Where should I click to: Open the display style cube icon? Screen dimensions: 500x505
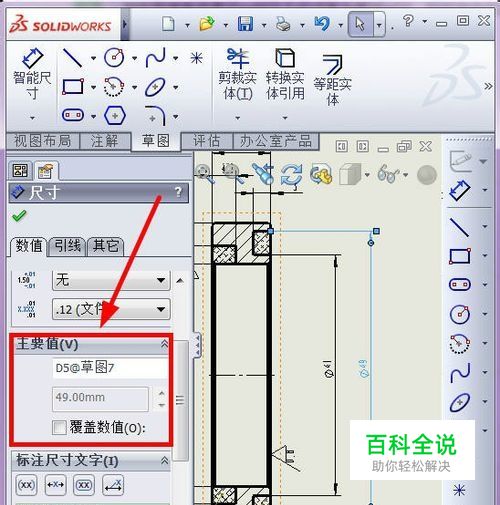(x=350, y=174)
